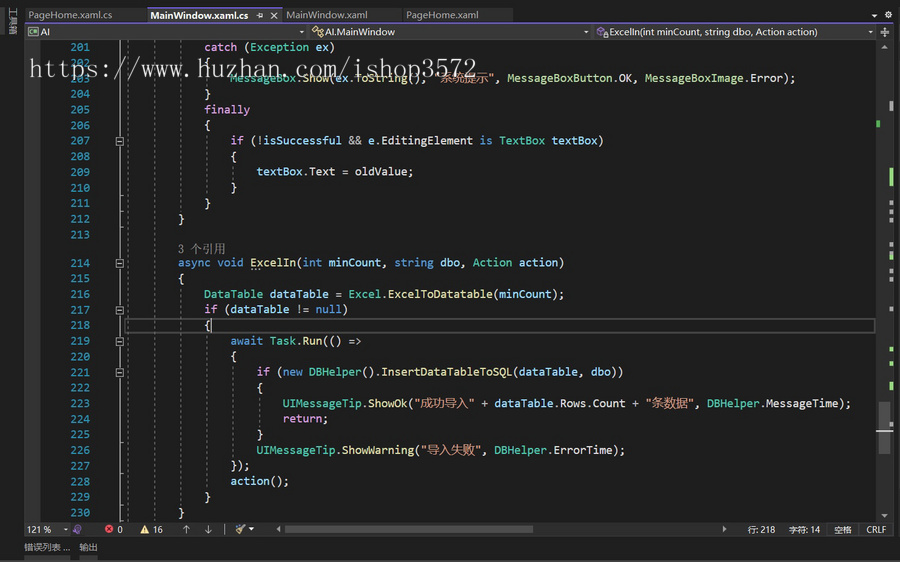Click 'await Task.Run' at line 219

coord(276,341)
